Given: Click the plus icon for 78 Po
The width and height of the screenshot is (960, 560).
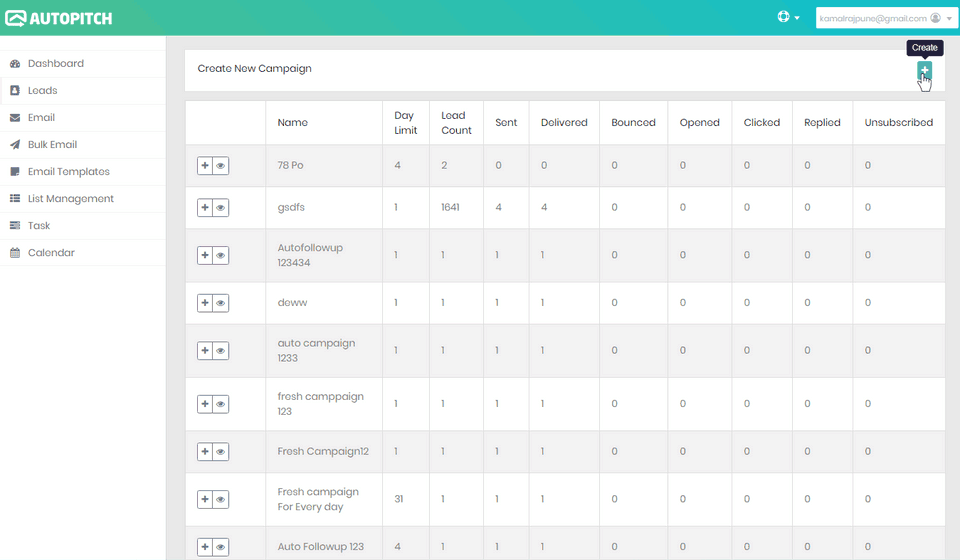Looking at the screenshot, I should [x=205, y=165].
